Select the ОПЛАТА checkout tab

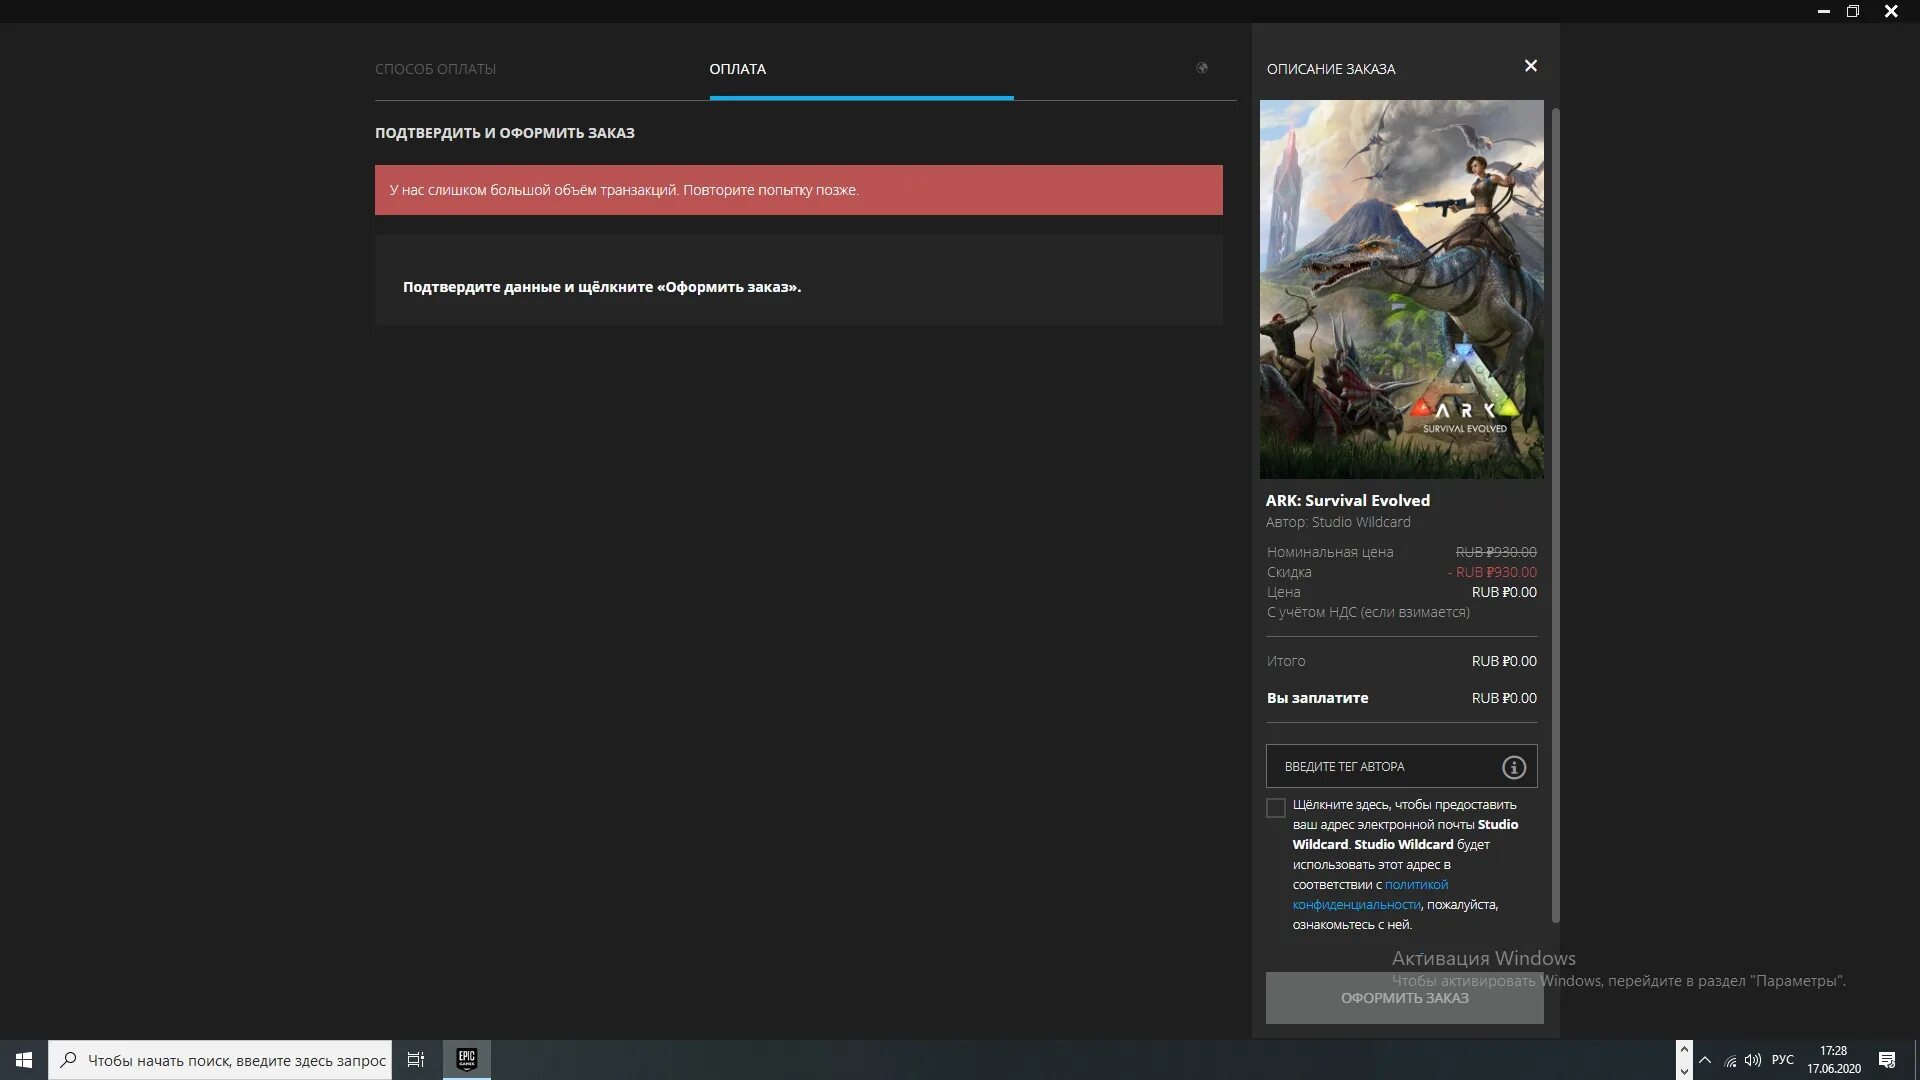click(737, 67)
